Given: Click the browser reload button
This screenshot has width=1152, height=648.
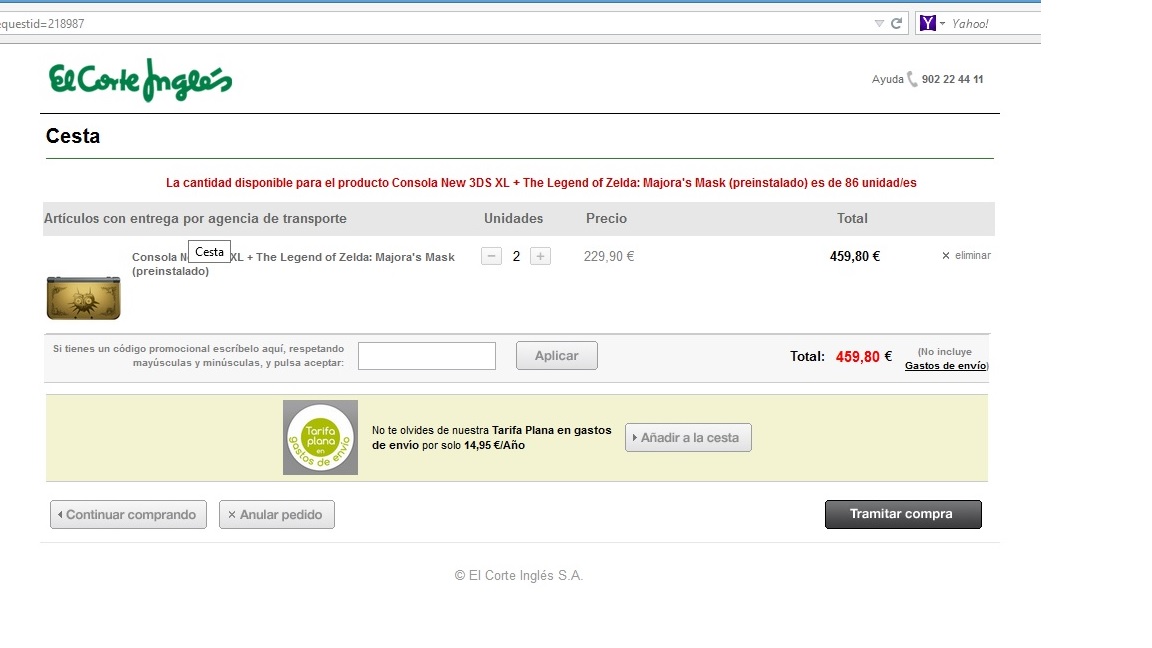Looking at the screenshot, I should tap(896, 24).
